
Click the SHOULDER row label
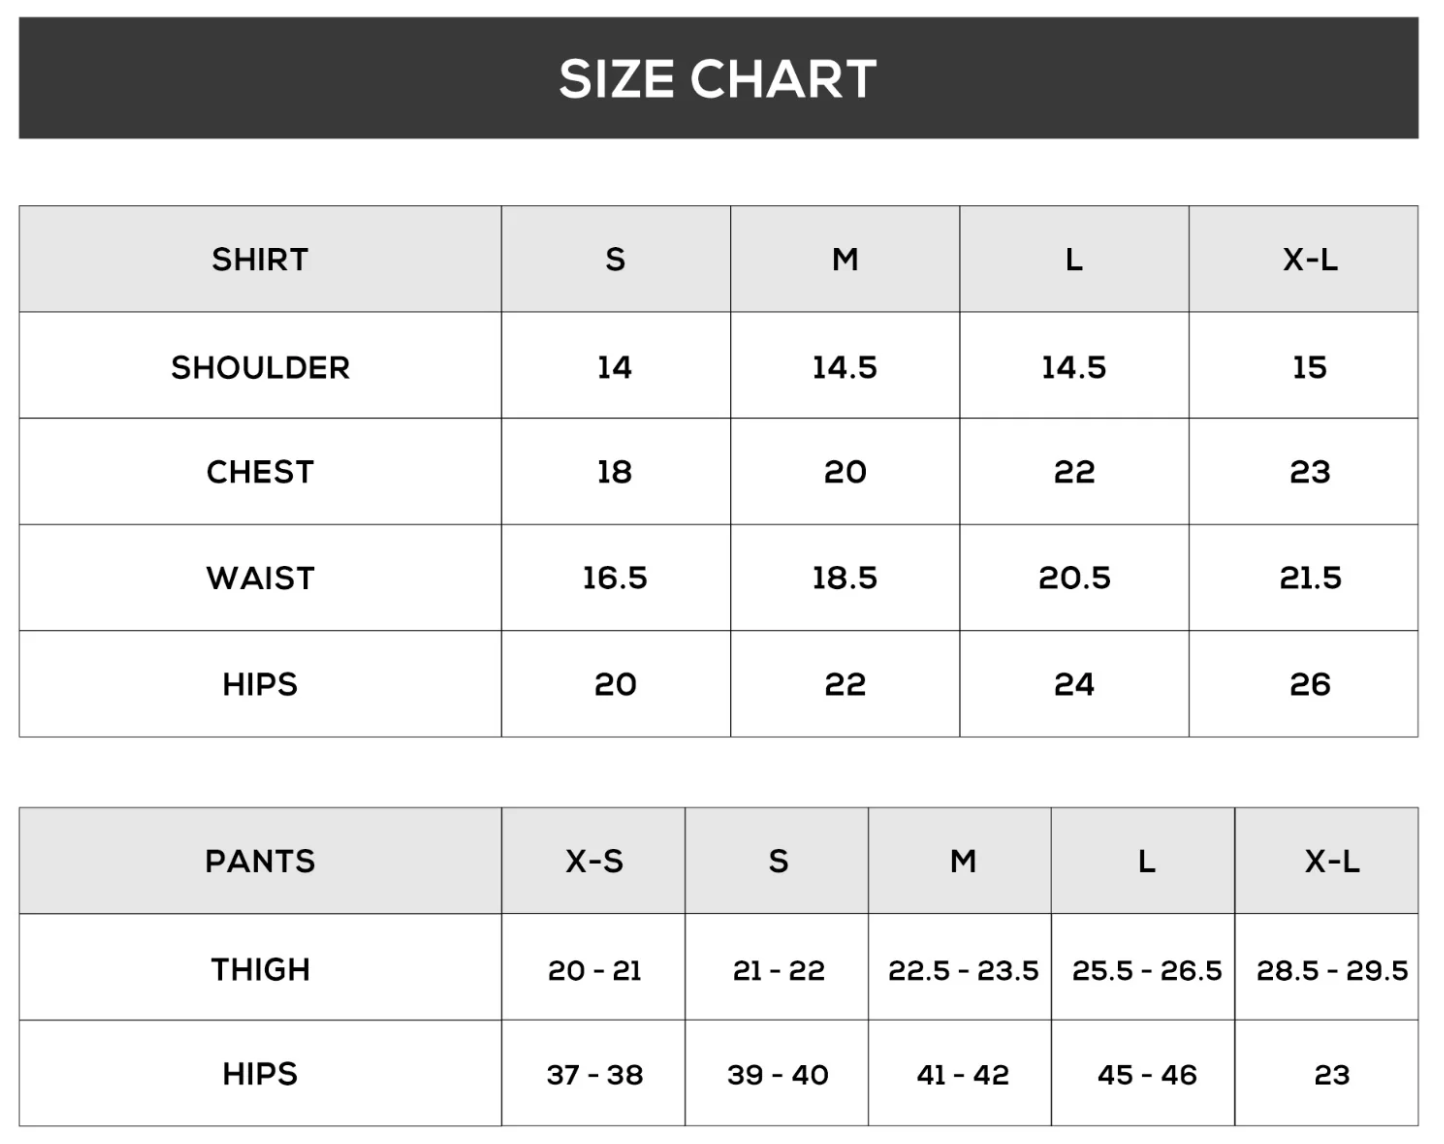point(260,367)
